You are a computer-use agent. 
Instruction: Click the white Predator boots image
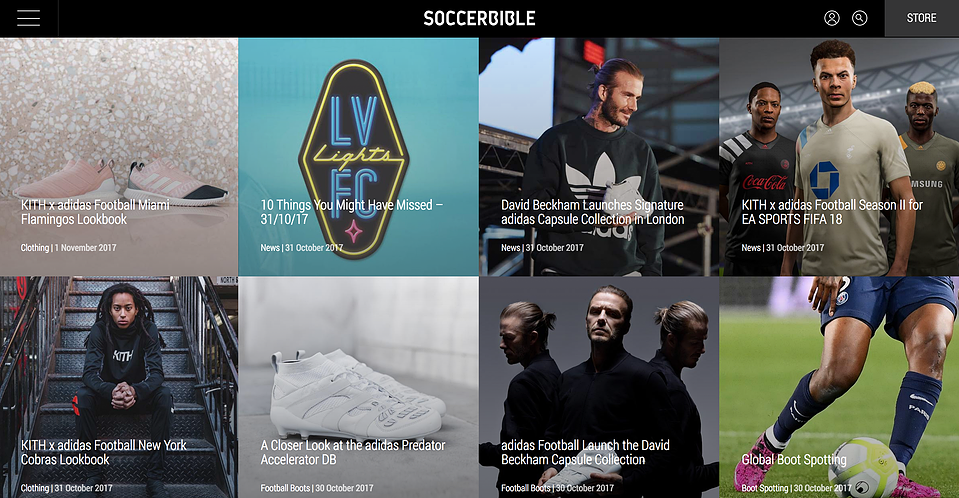pyautogui.click(x=358, y=392)
